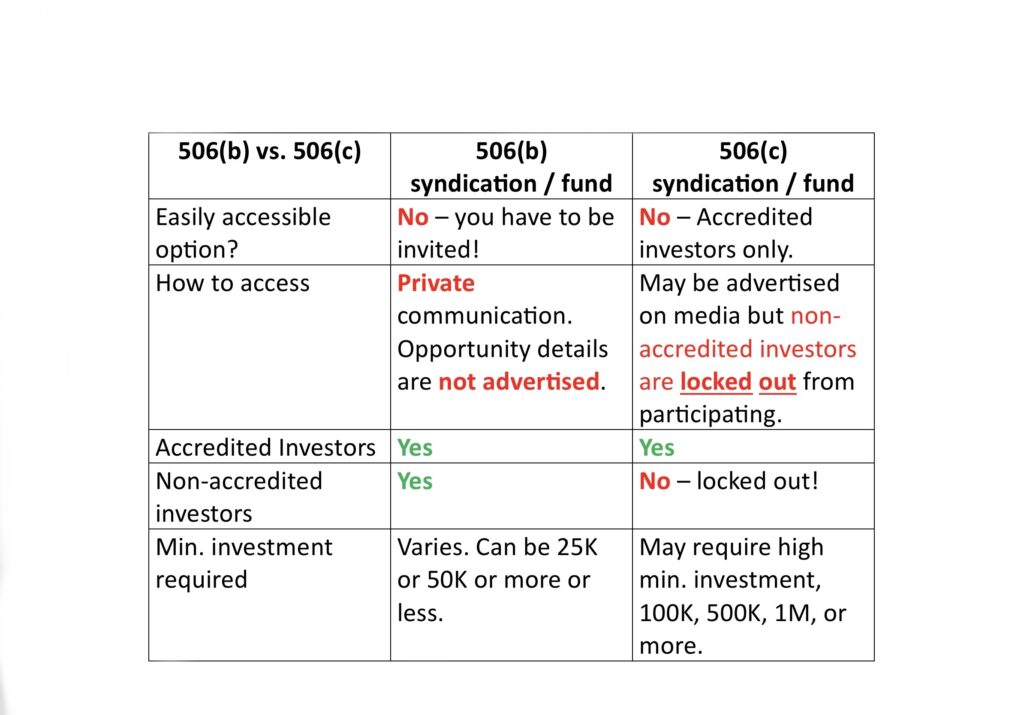
Task: Click the 'No – Accredited investors only.' cell
Action: coord(753,232)
